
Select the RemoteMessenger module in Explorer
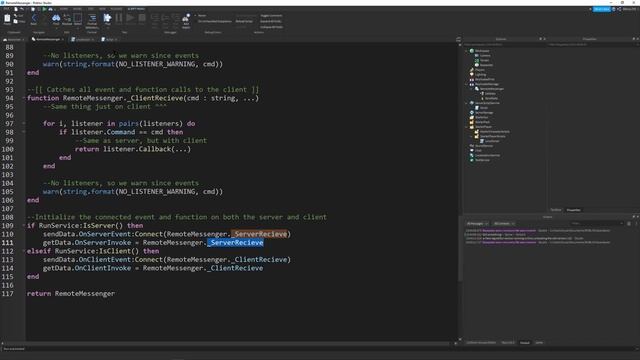click(491, 89)
